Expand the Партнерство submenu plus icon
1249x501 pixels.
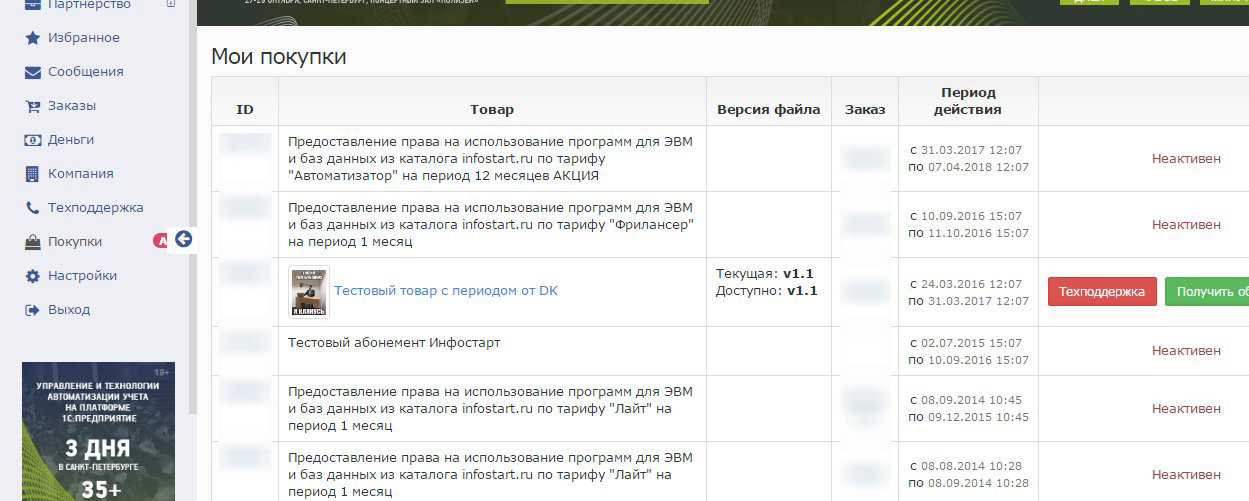(170, 4)
